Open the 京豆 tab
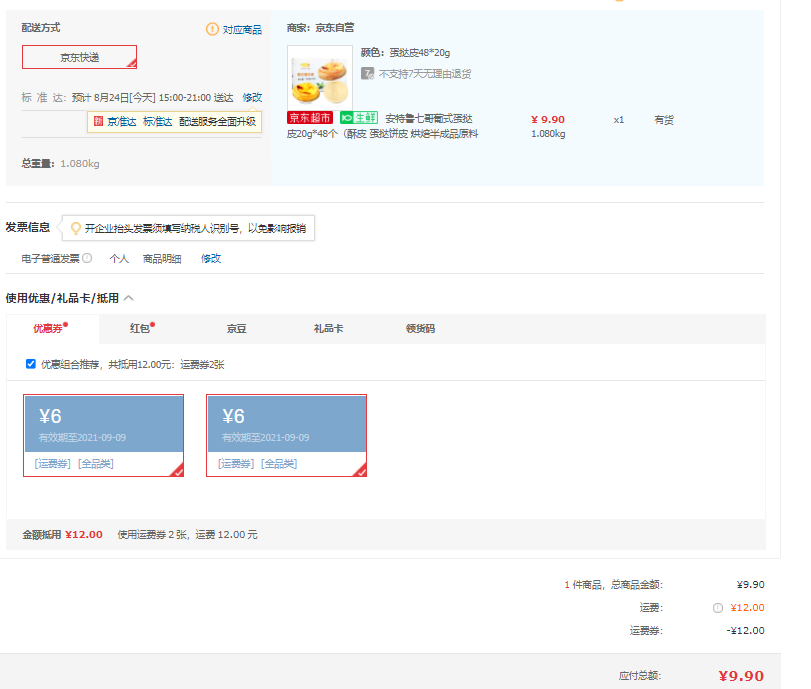Viewport: 811px width, 689px height. [236, 328]
